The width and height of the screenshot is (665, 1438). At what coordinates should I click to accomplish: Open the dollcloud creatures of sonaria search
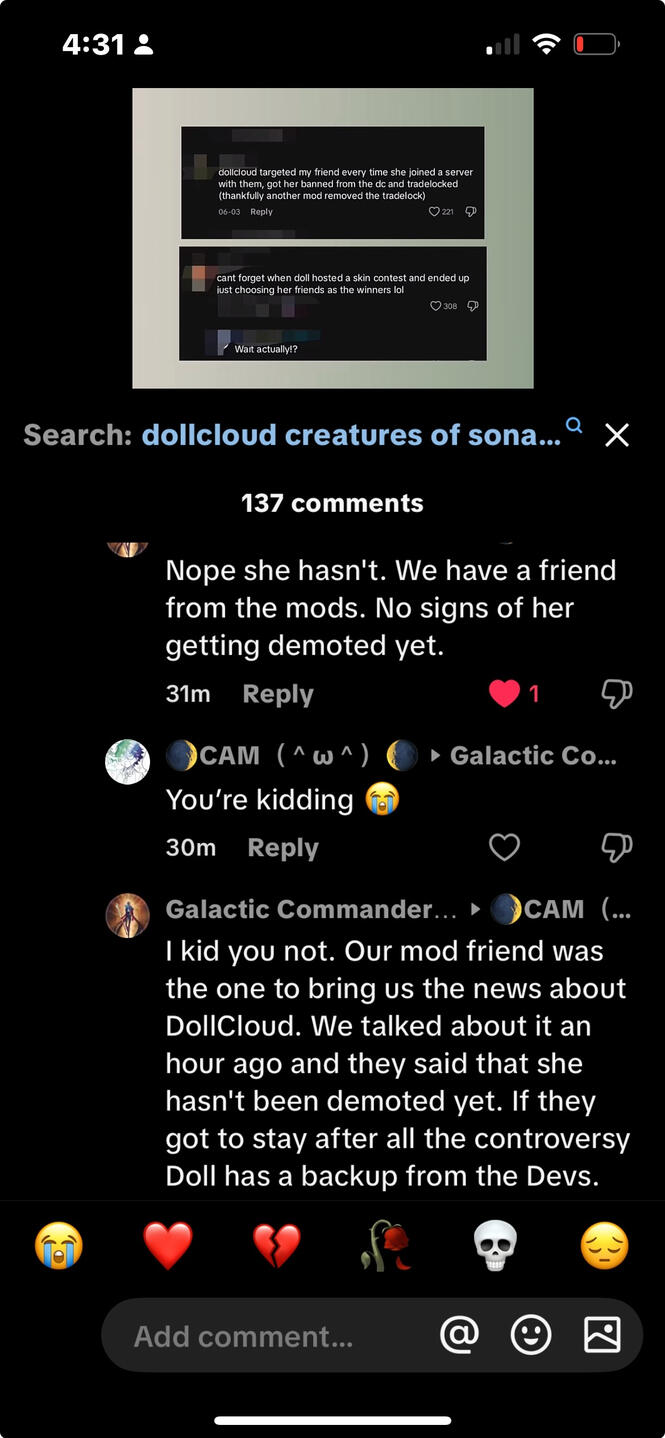point(350,435)
